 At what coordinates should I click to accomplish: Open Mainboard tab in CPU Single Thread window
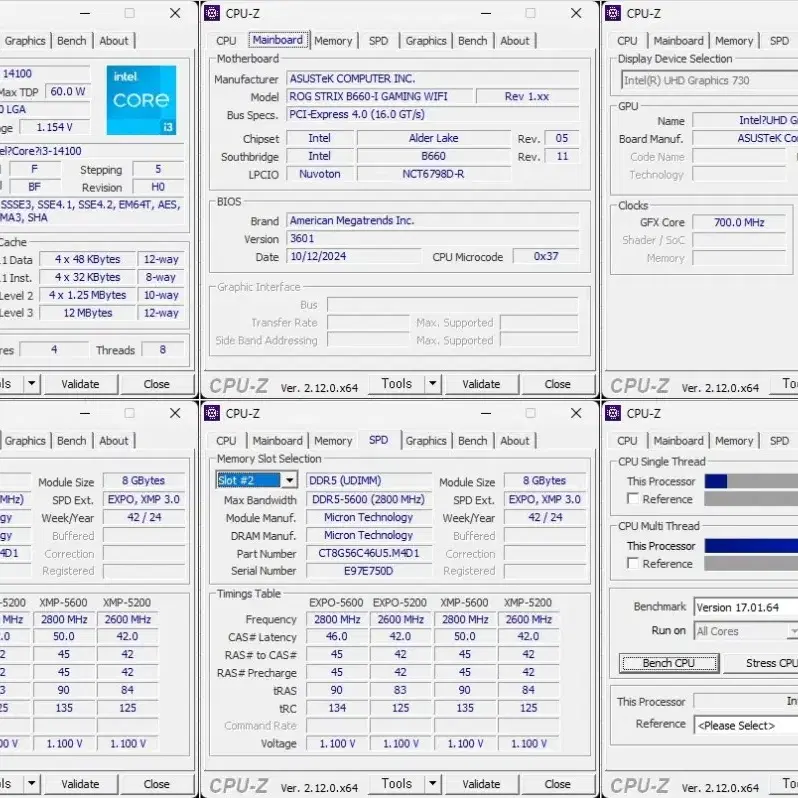pyautogui.click(x=678, y=441)
